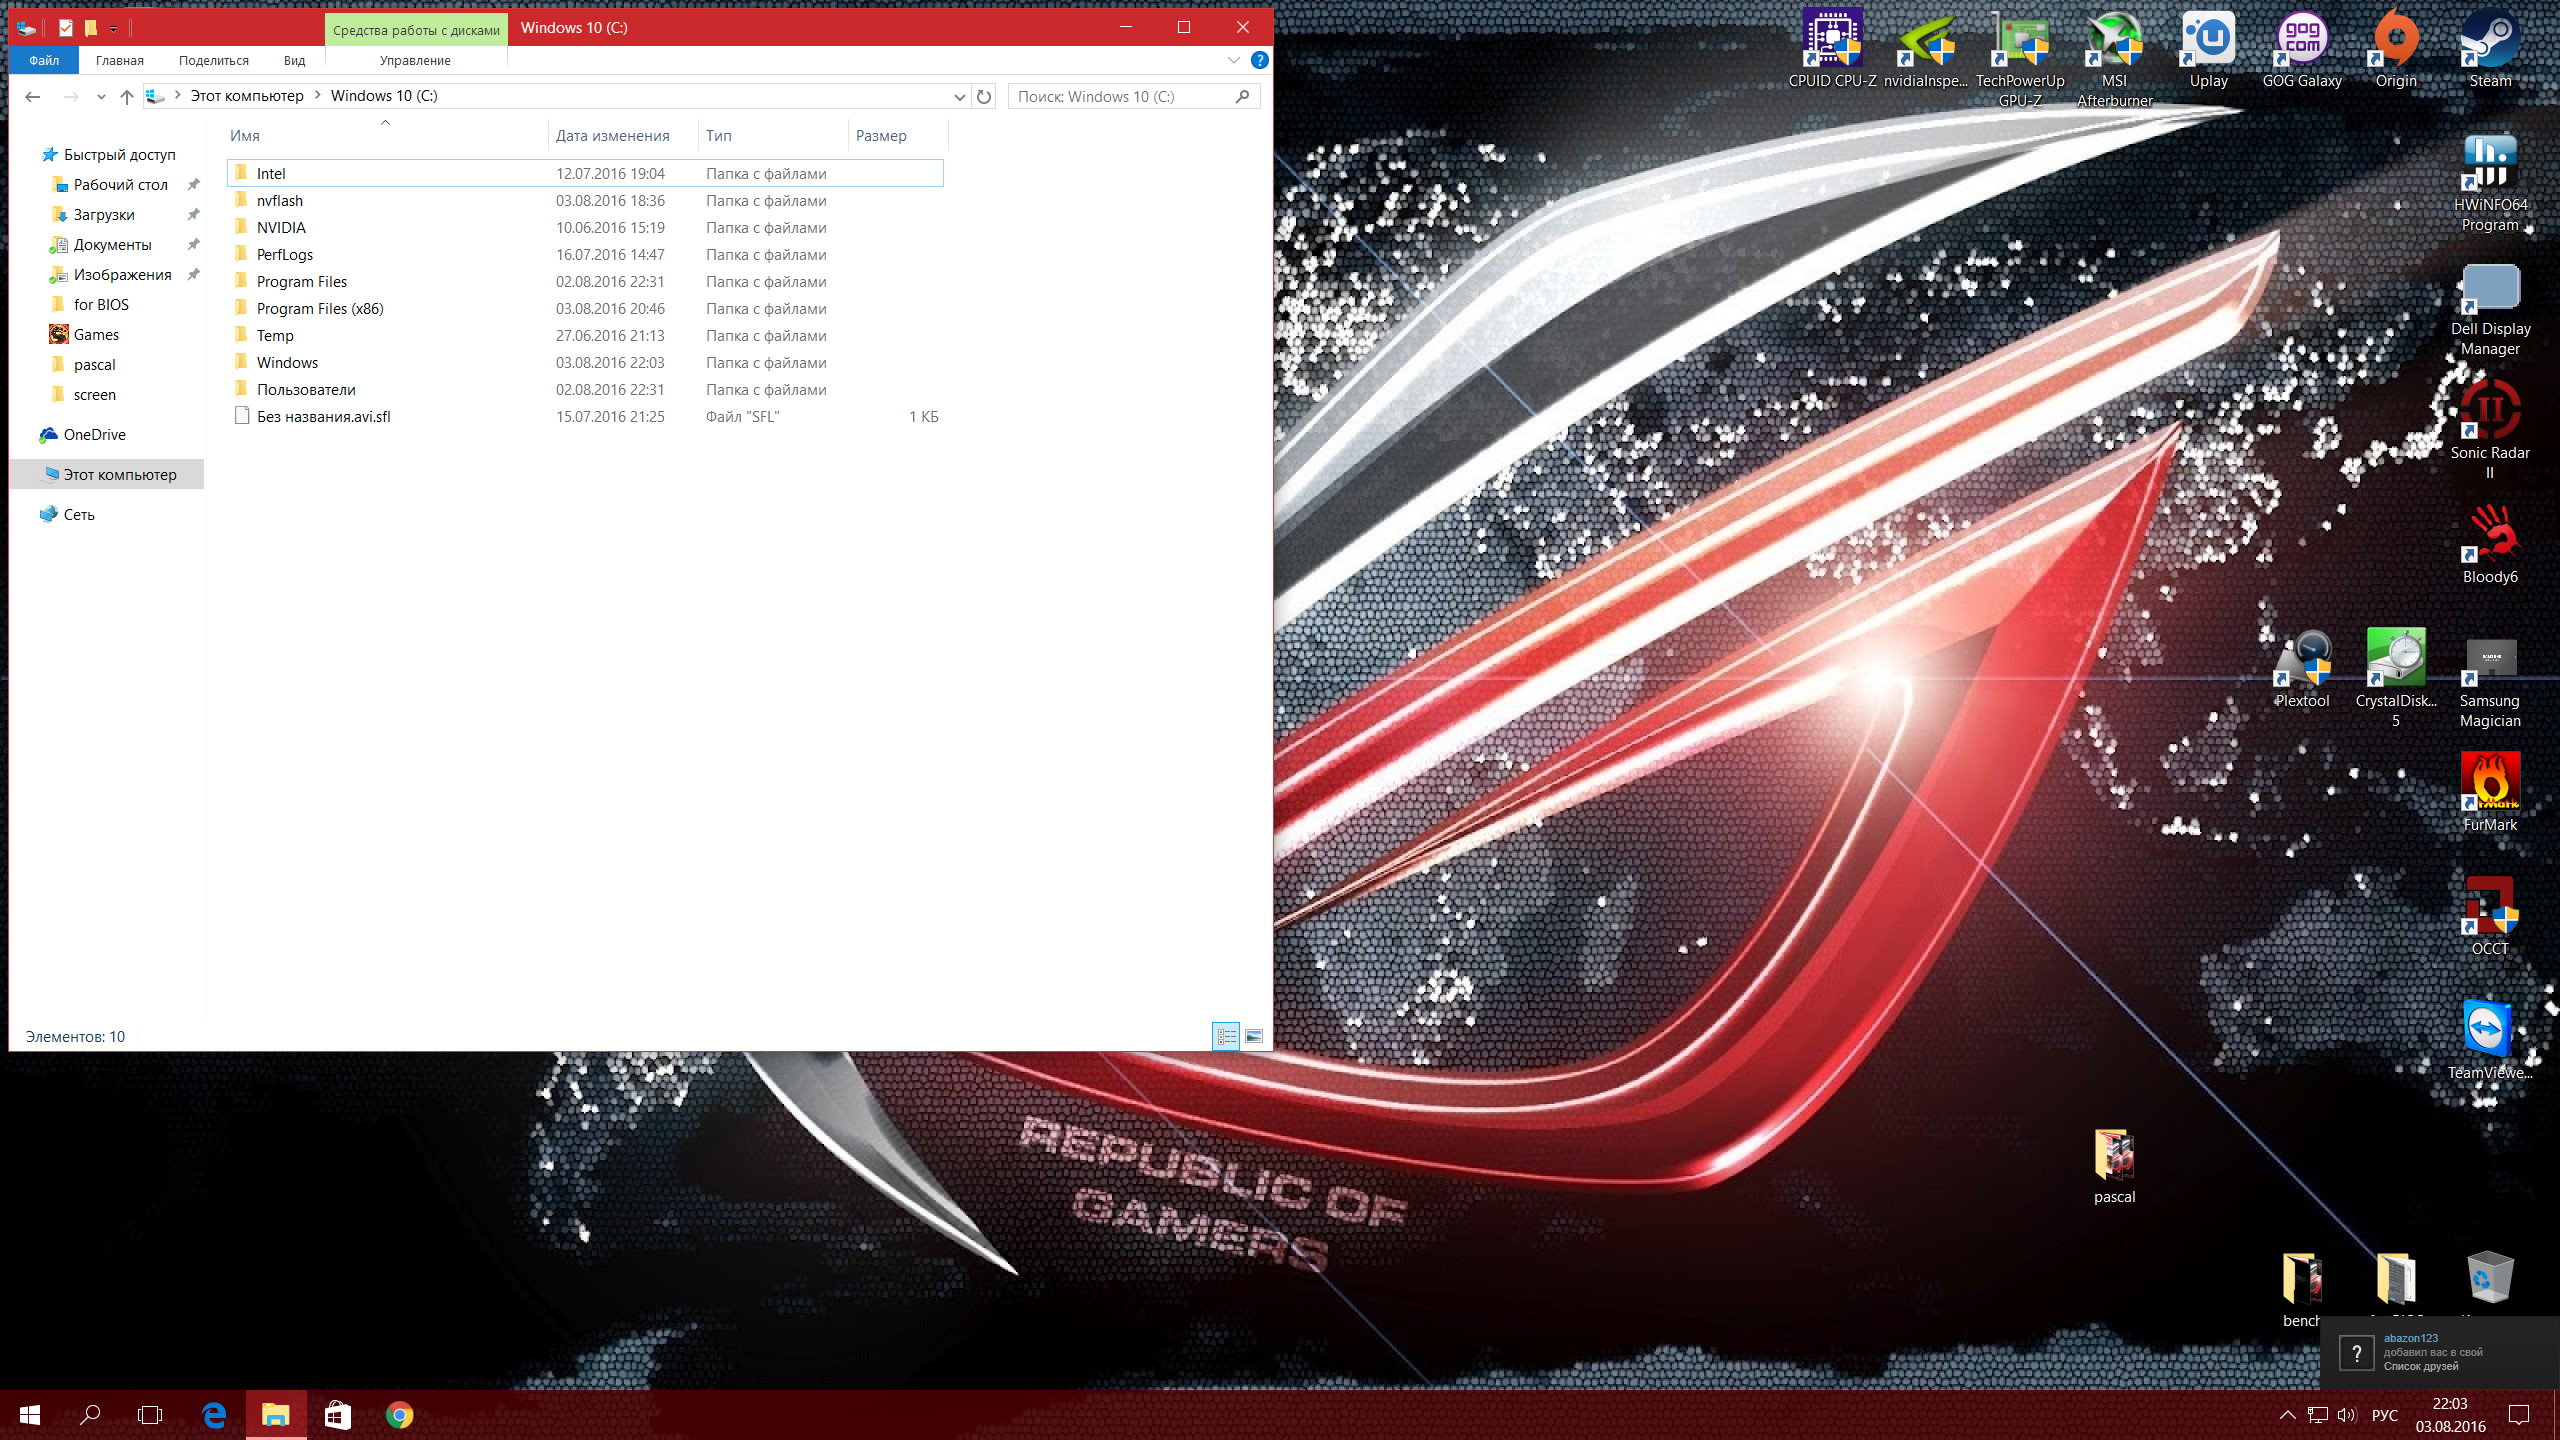This screenshot has height=1440, width=2560.
Task: Open Explorer help question mark icon
Action: [1260, 60]
